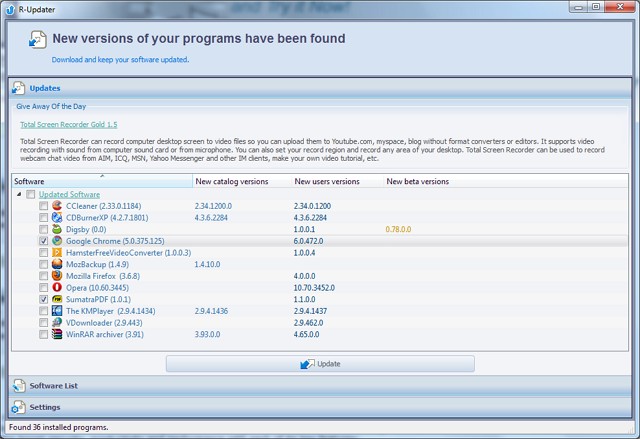Check the CCleaner checkbox

(x=43, y=206)
